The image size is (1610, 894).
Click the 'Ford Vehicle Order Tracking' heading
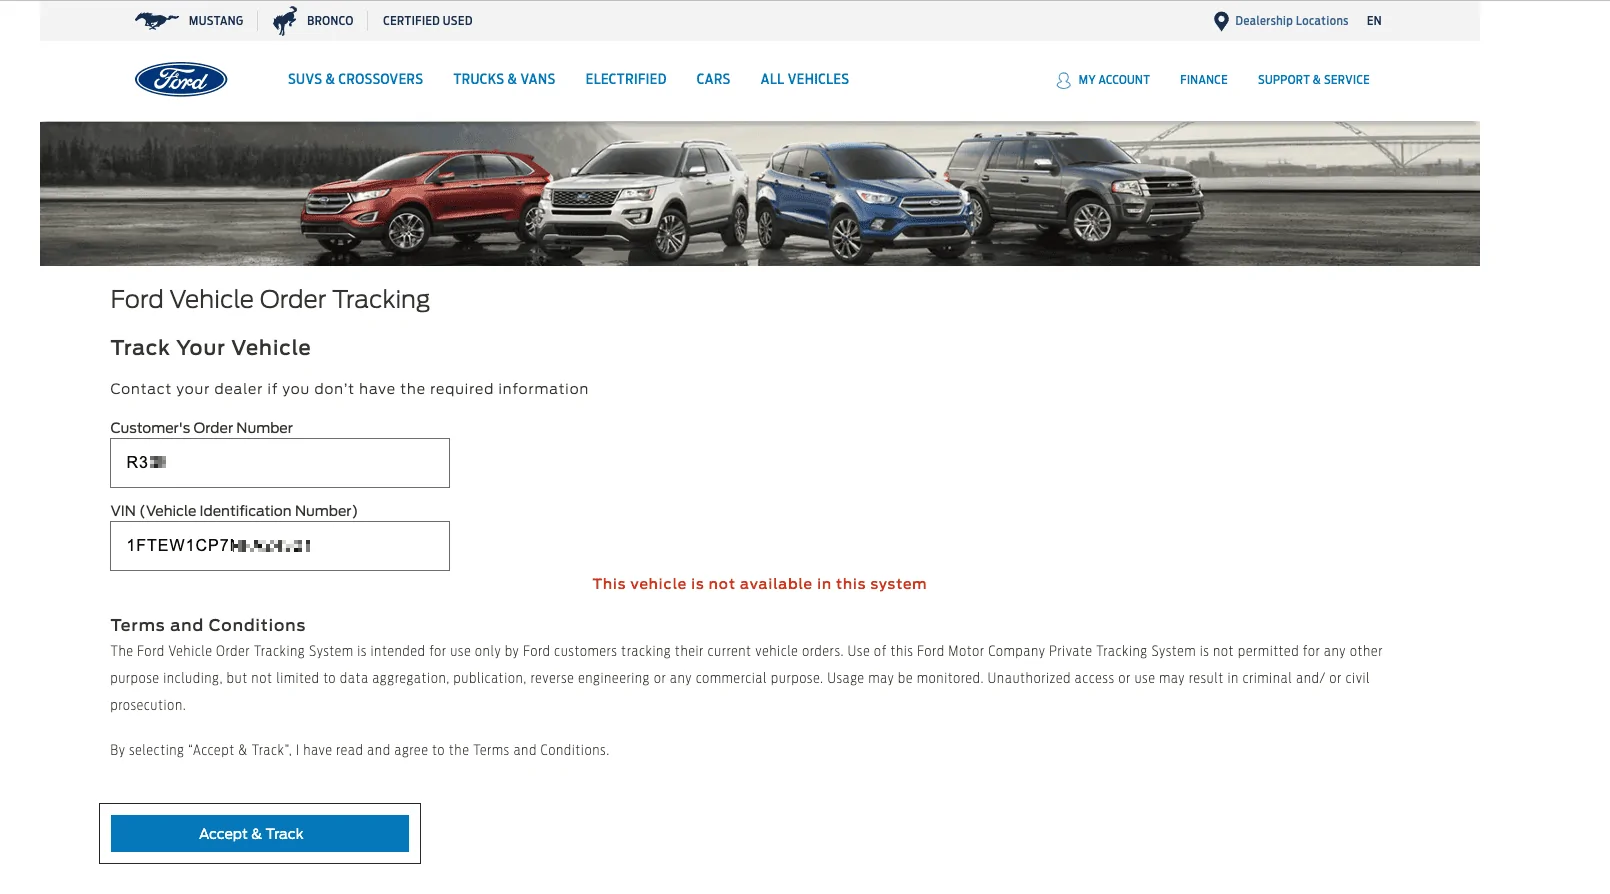pos(270,300)
